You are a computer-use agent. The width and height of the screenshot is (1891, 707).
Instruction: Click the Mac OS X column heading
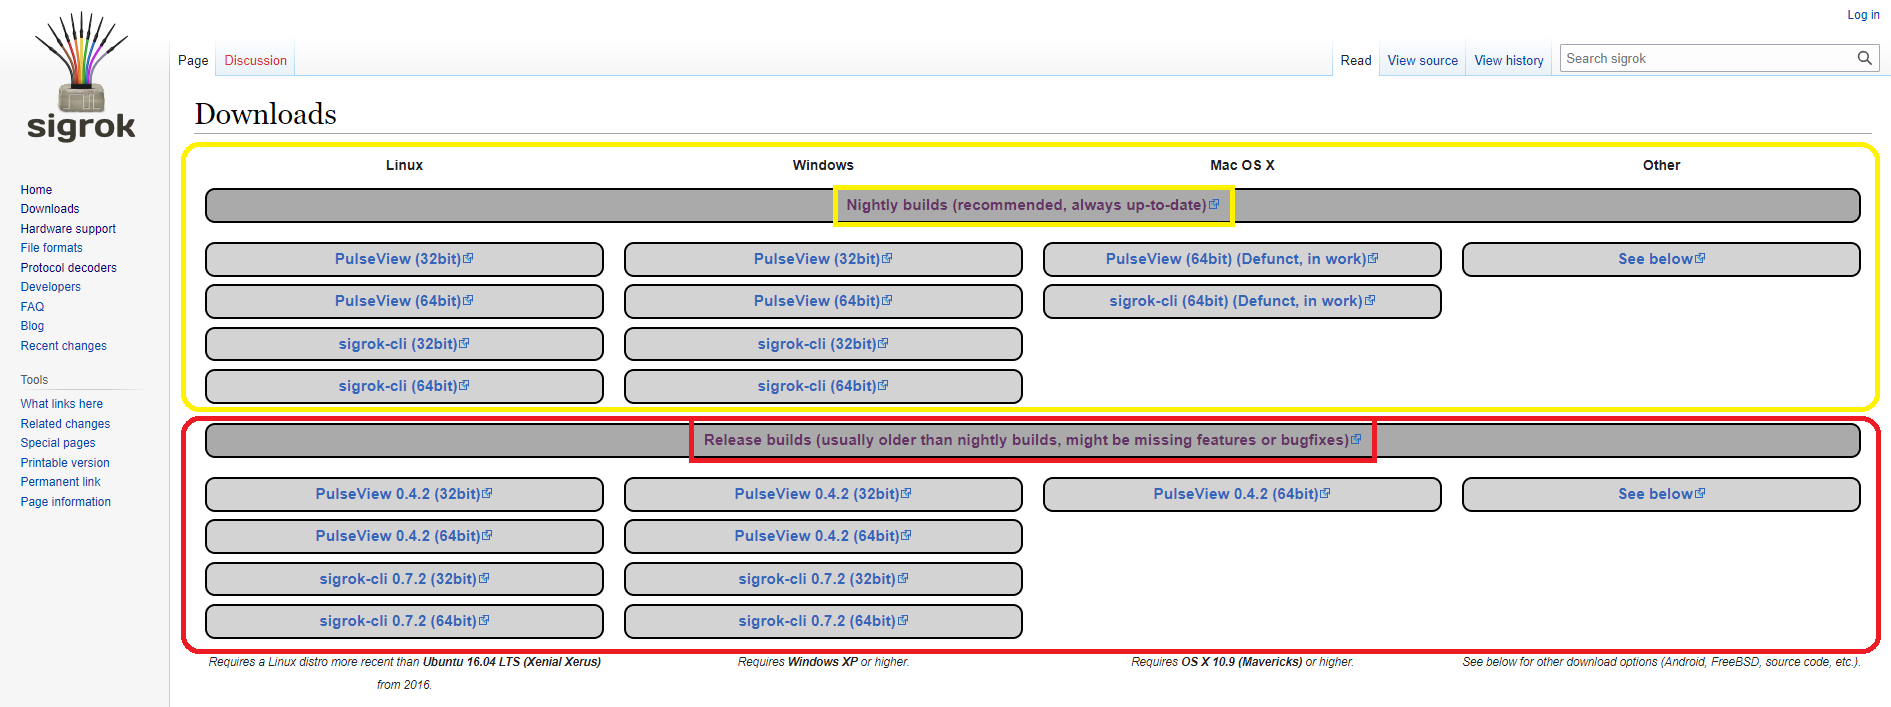pyautogui.click(x=1242, y=165)
